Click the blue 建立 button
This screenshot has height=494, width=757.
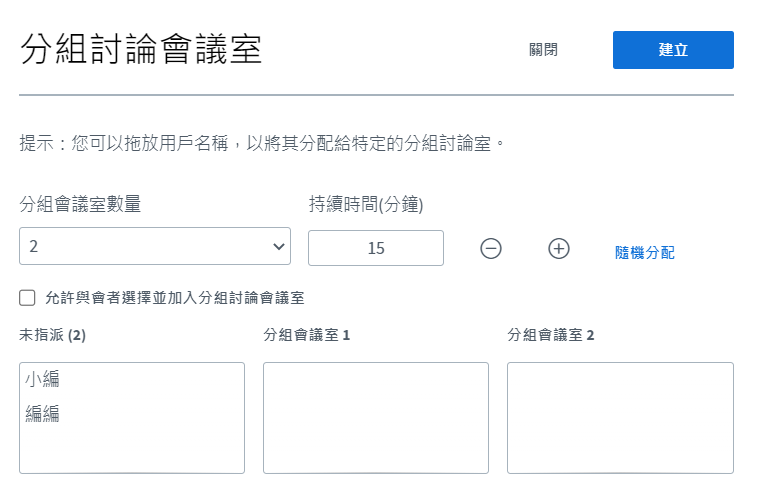(673, 50)
